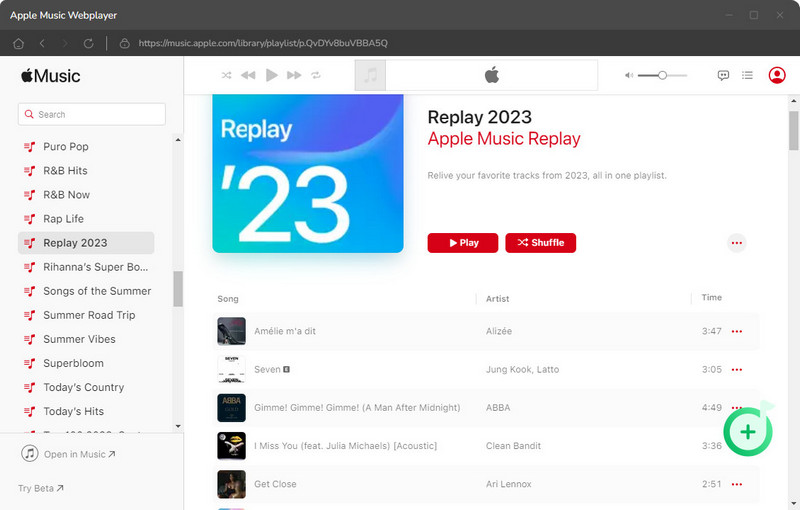
Task: Adjust the volume slider
Action: pos(662,75)
